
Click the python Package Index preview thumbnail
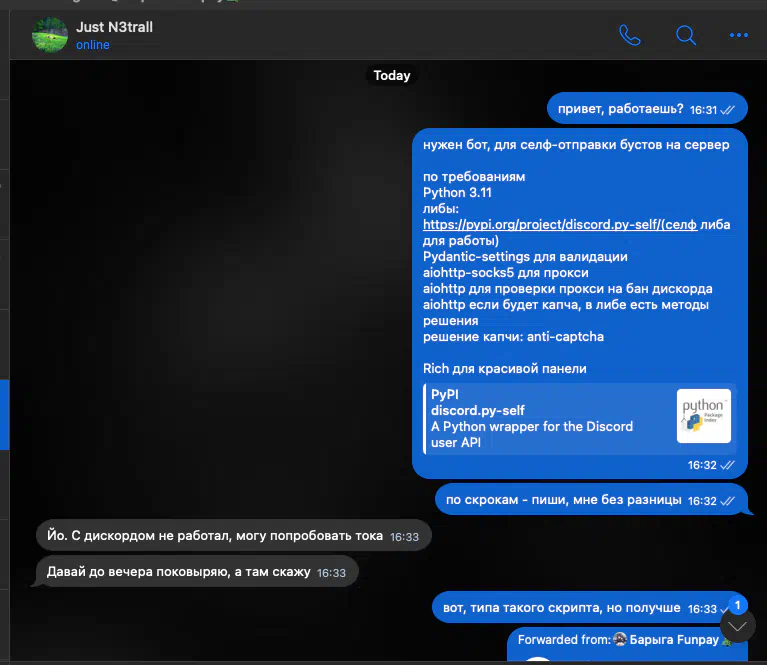pyautogui.click(x=704, y=416)
